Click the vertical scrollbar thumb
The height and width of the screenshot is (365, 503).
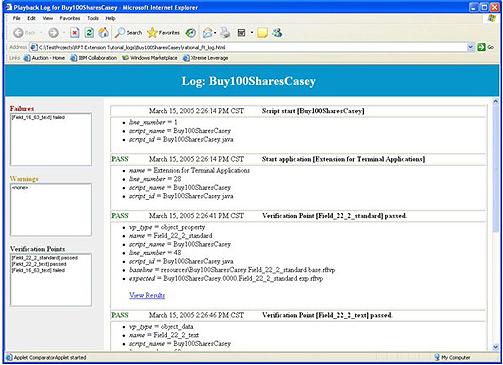pos(496,168)
